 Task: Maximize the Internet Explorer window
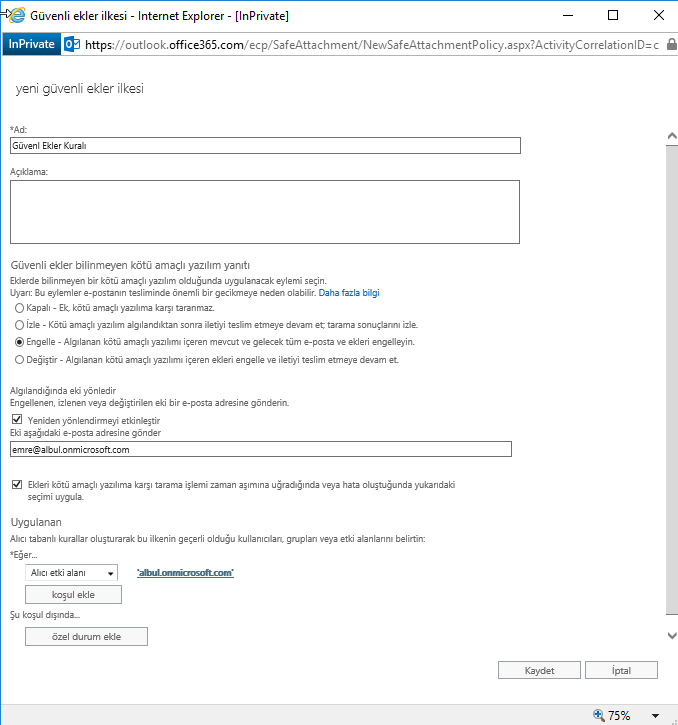613,15
